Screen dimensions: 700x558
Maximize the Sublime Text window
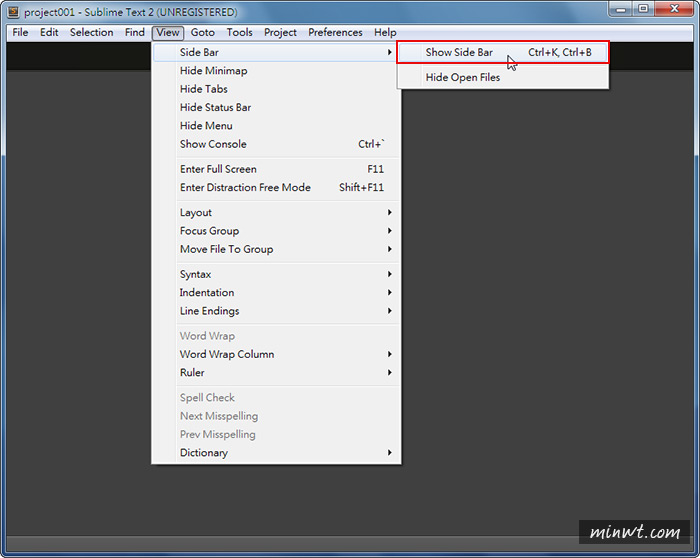[643, 9]
